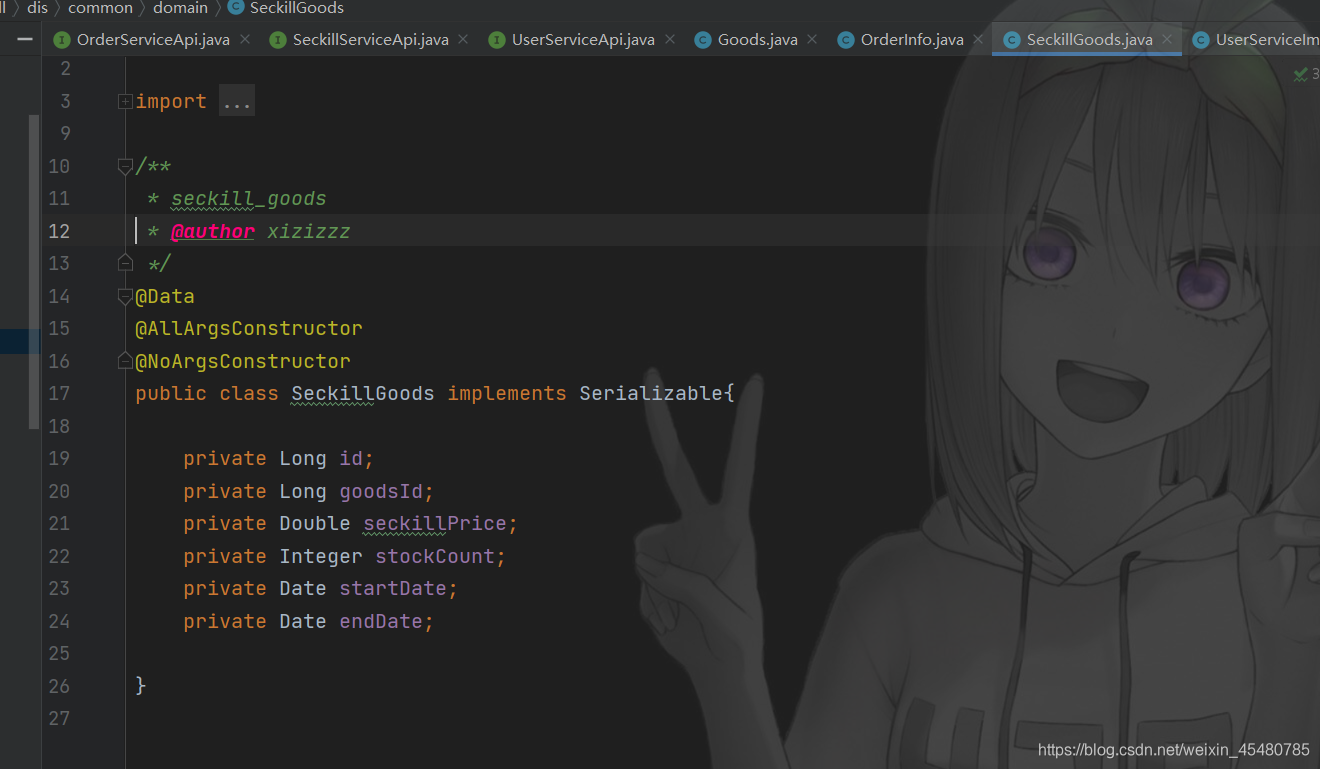Click the closing brace on line 26
Screen dimensions: 1320x769
(x=141, y=686)
